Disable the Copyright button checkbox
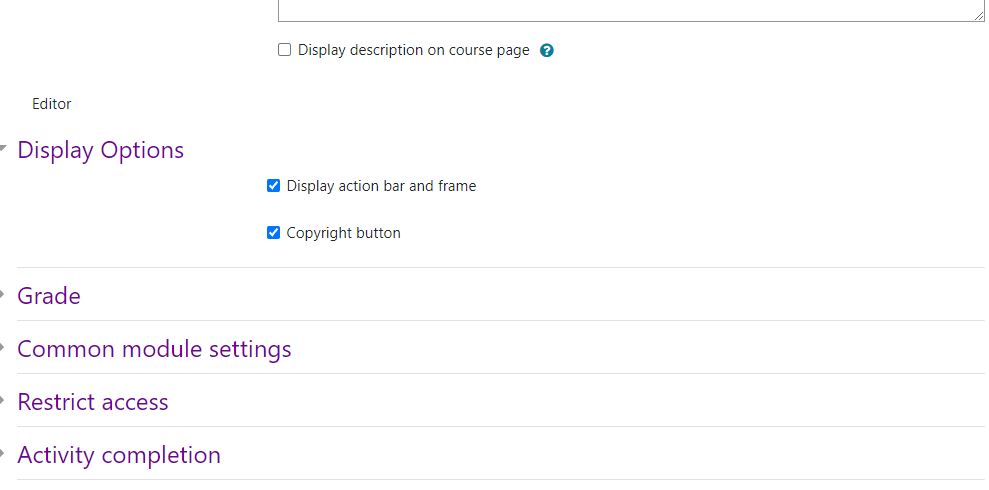The image size is (989, 490). pos(273,233)
